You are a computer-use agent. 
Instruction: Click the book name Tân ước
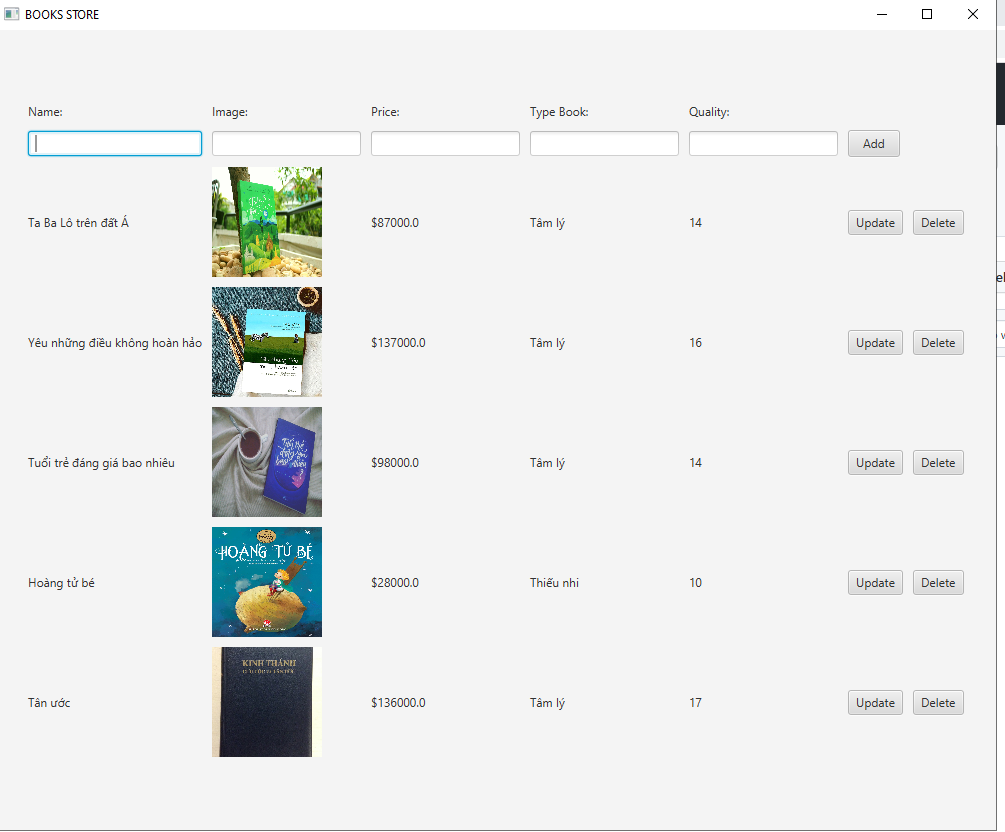(49, 703)
